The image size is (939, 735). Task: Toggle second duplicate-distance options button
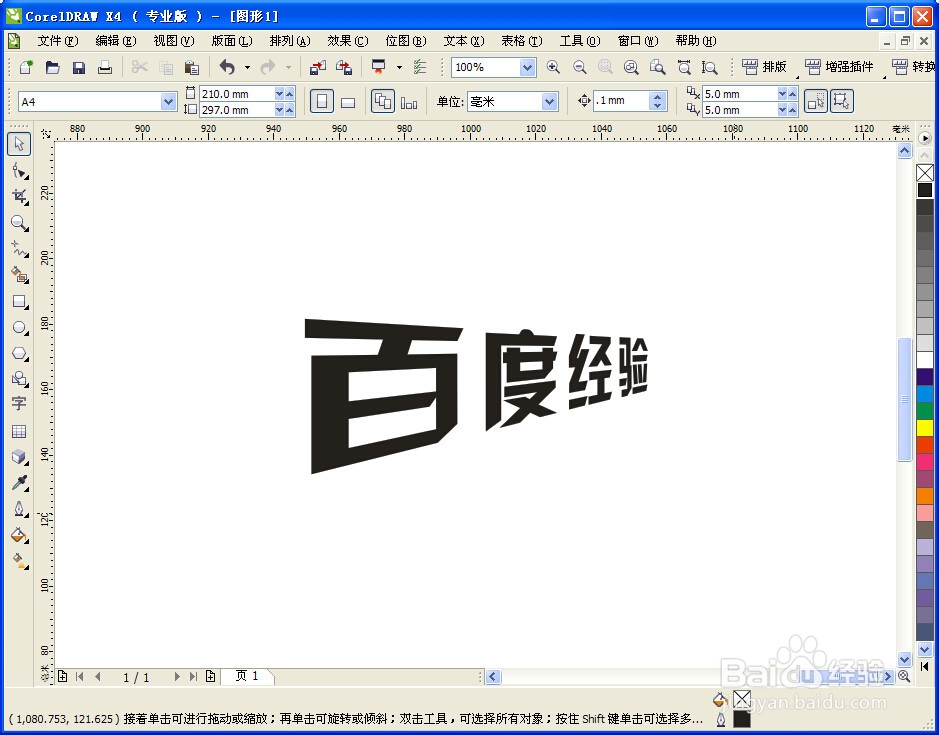tap(841, 101)
